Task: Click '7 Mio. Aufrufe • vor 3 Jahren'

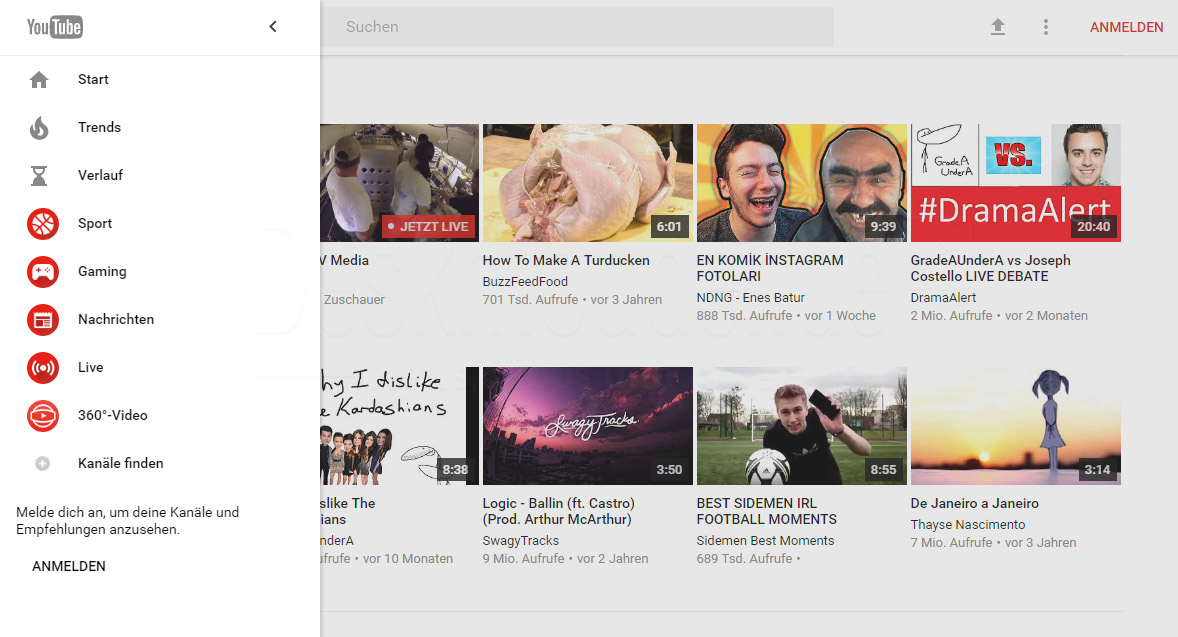Action: (993, 543)
